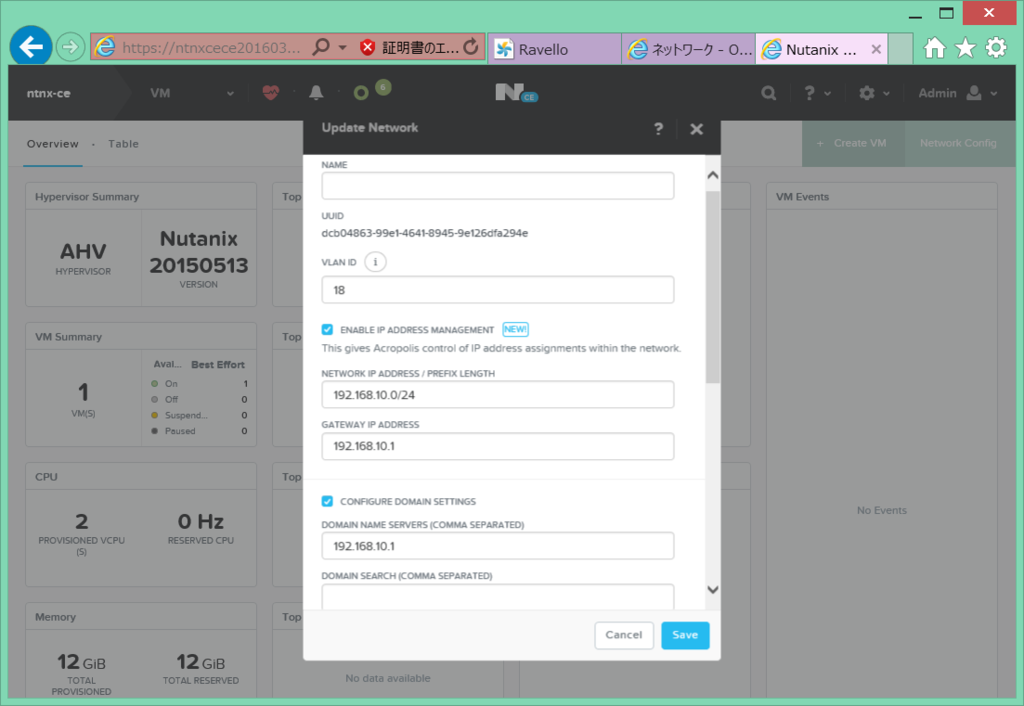Image resolution: width=1024 pixels, height=706 pixels.
Task: Switch to the Ravello browser tab
Action: 554,49
